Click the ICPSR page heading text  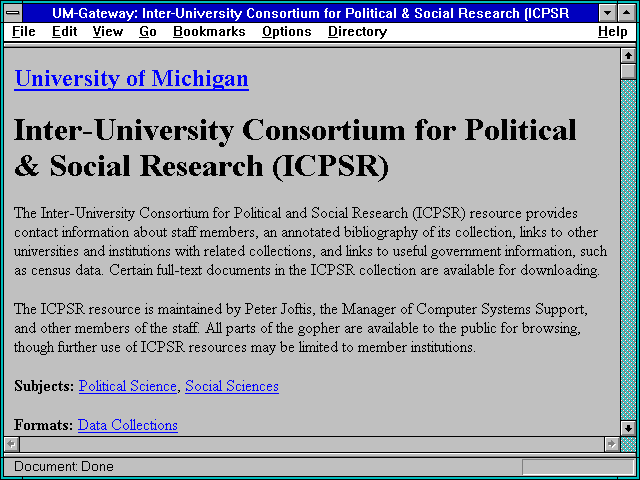295,148
